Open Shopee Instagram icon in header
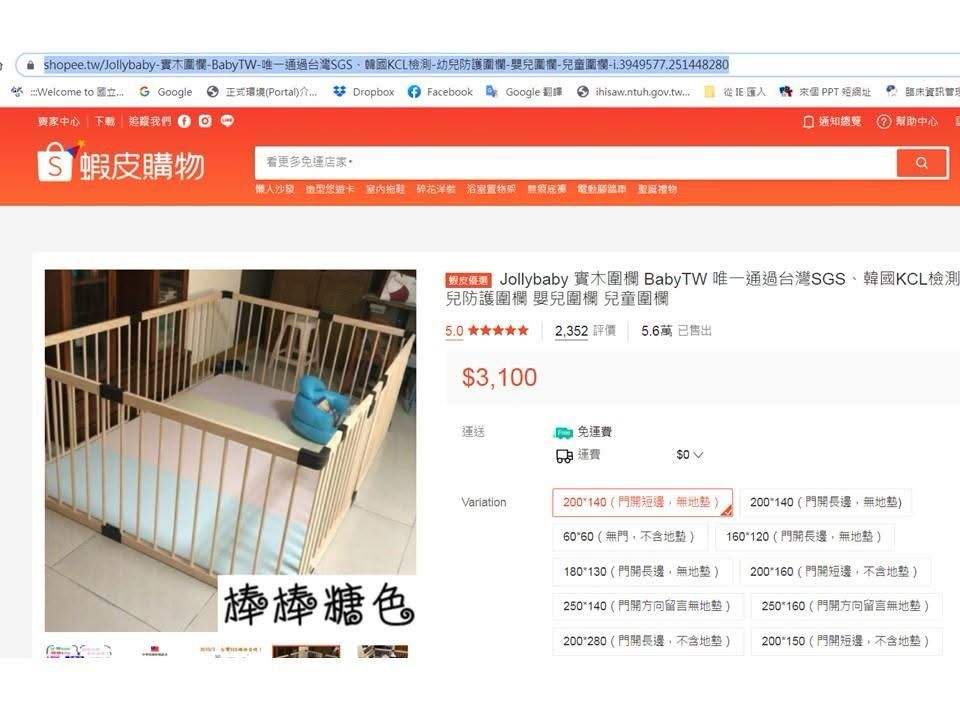Image resolution: width=960 pixels, height=719 pixels. [205, 121]
